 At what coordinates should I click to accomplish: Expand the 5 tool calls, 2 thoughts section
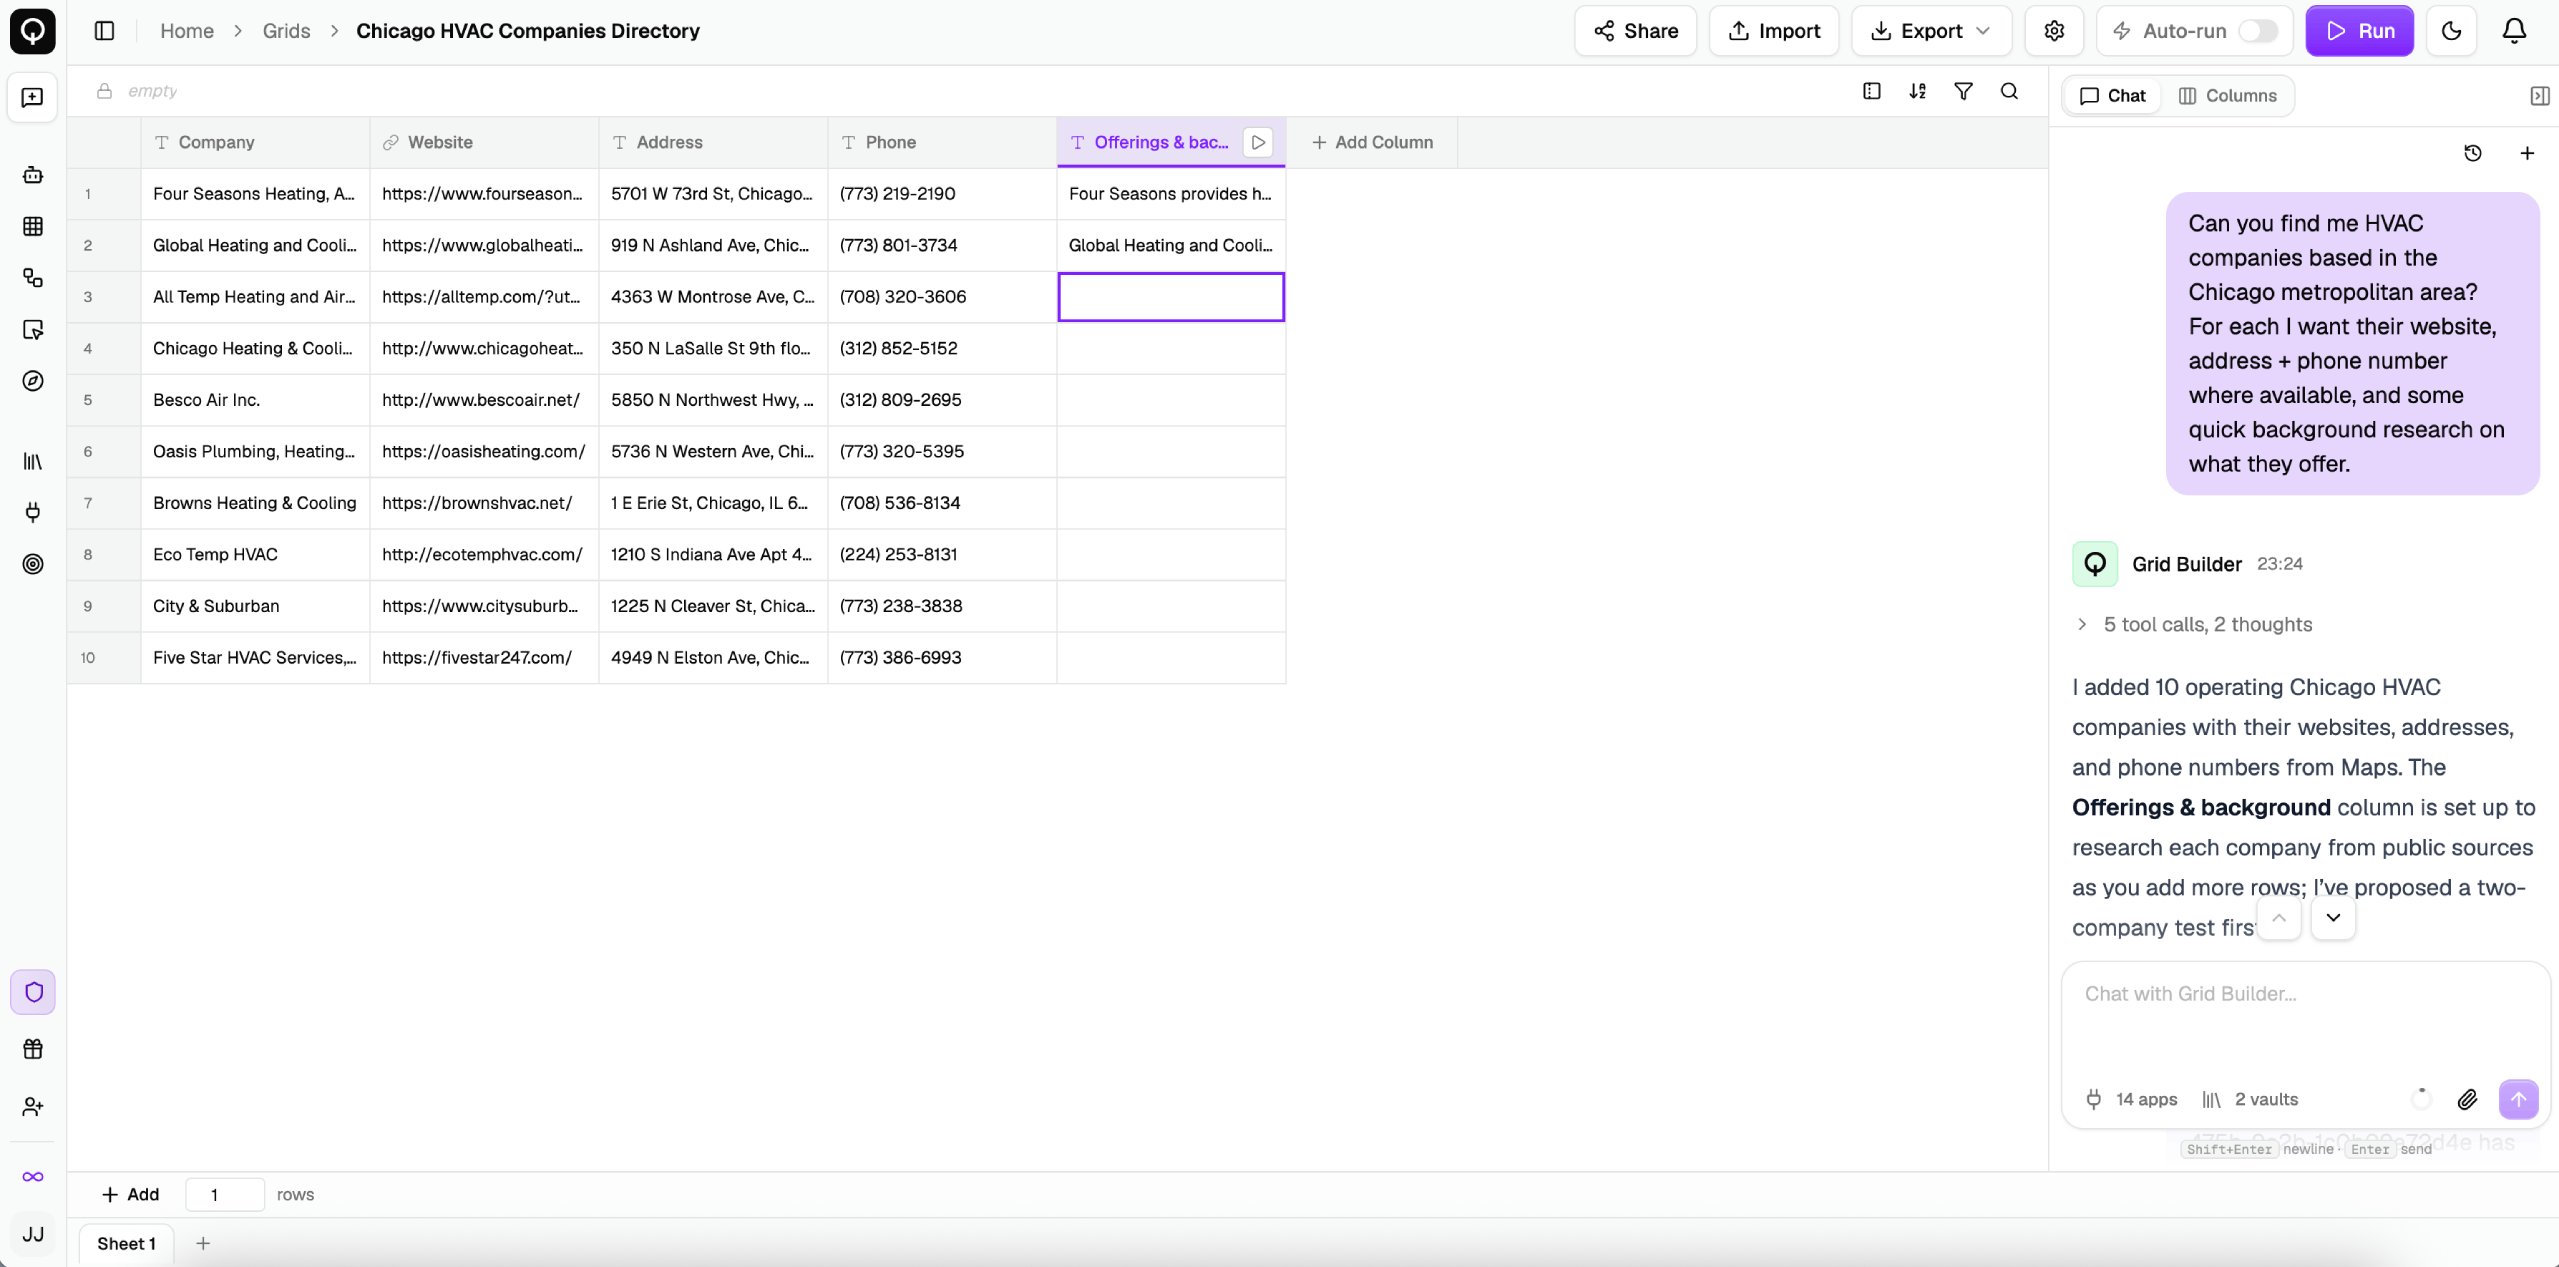click(x=2194, y=624)
